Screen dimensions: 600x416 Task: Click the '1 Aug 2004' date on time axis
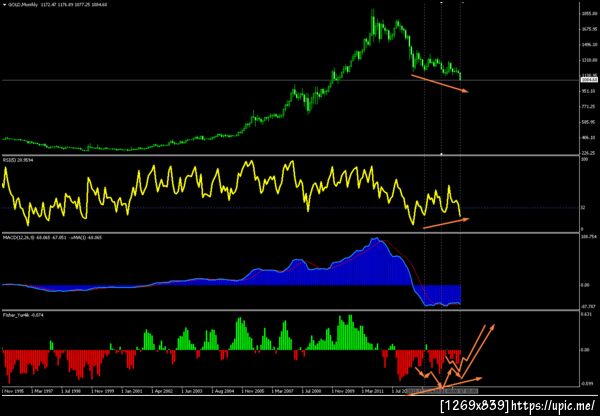(223, 392)
